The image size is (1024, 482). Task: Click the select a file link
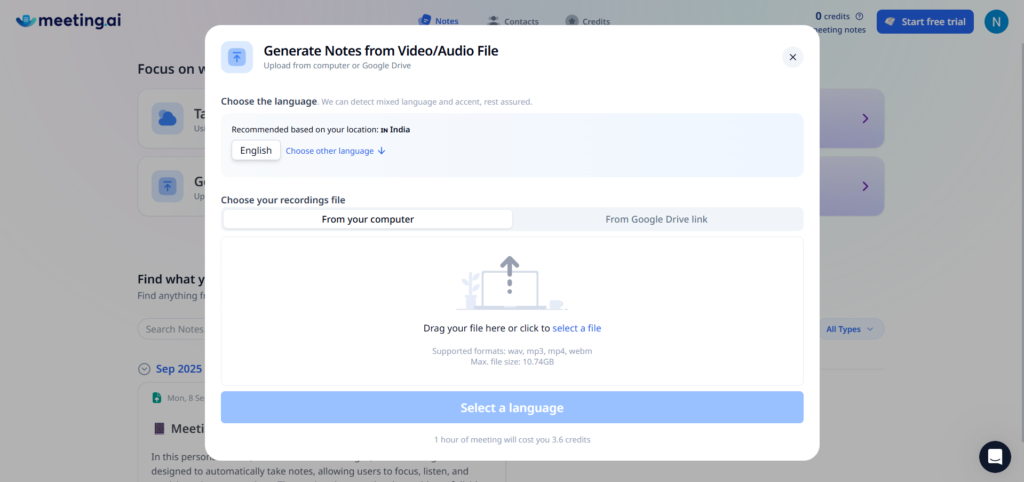(576, 328)
